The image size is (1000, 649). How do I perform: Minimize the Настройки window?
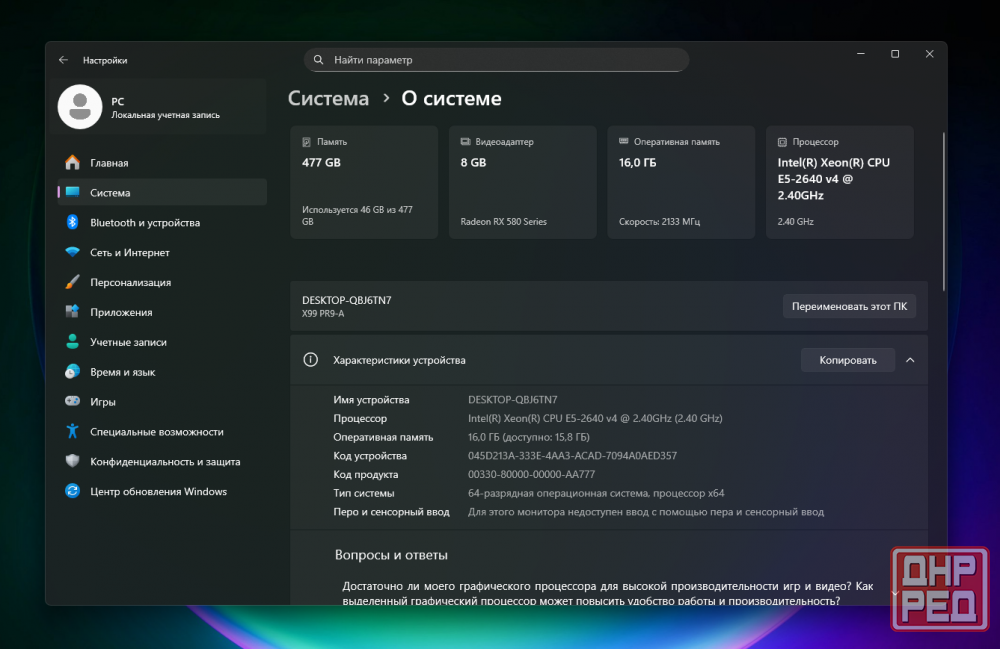(x=860, y=54)
